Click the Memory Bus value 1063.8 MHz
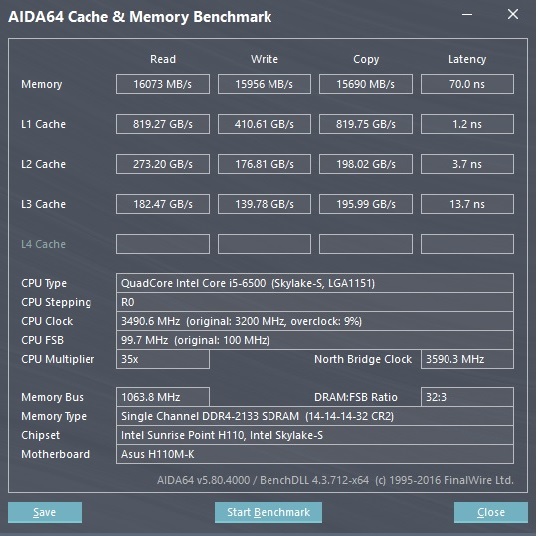This screenshot has height=536, width=538. pyautogui.click(x=163, y=397)
